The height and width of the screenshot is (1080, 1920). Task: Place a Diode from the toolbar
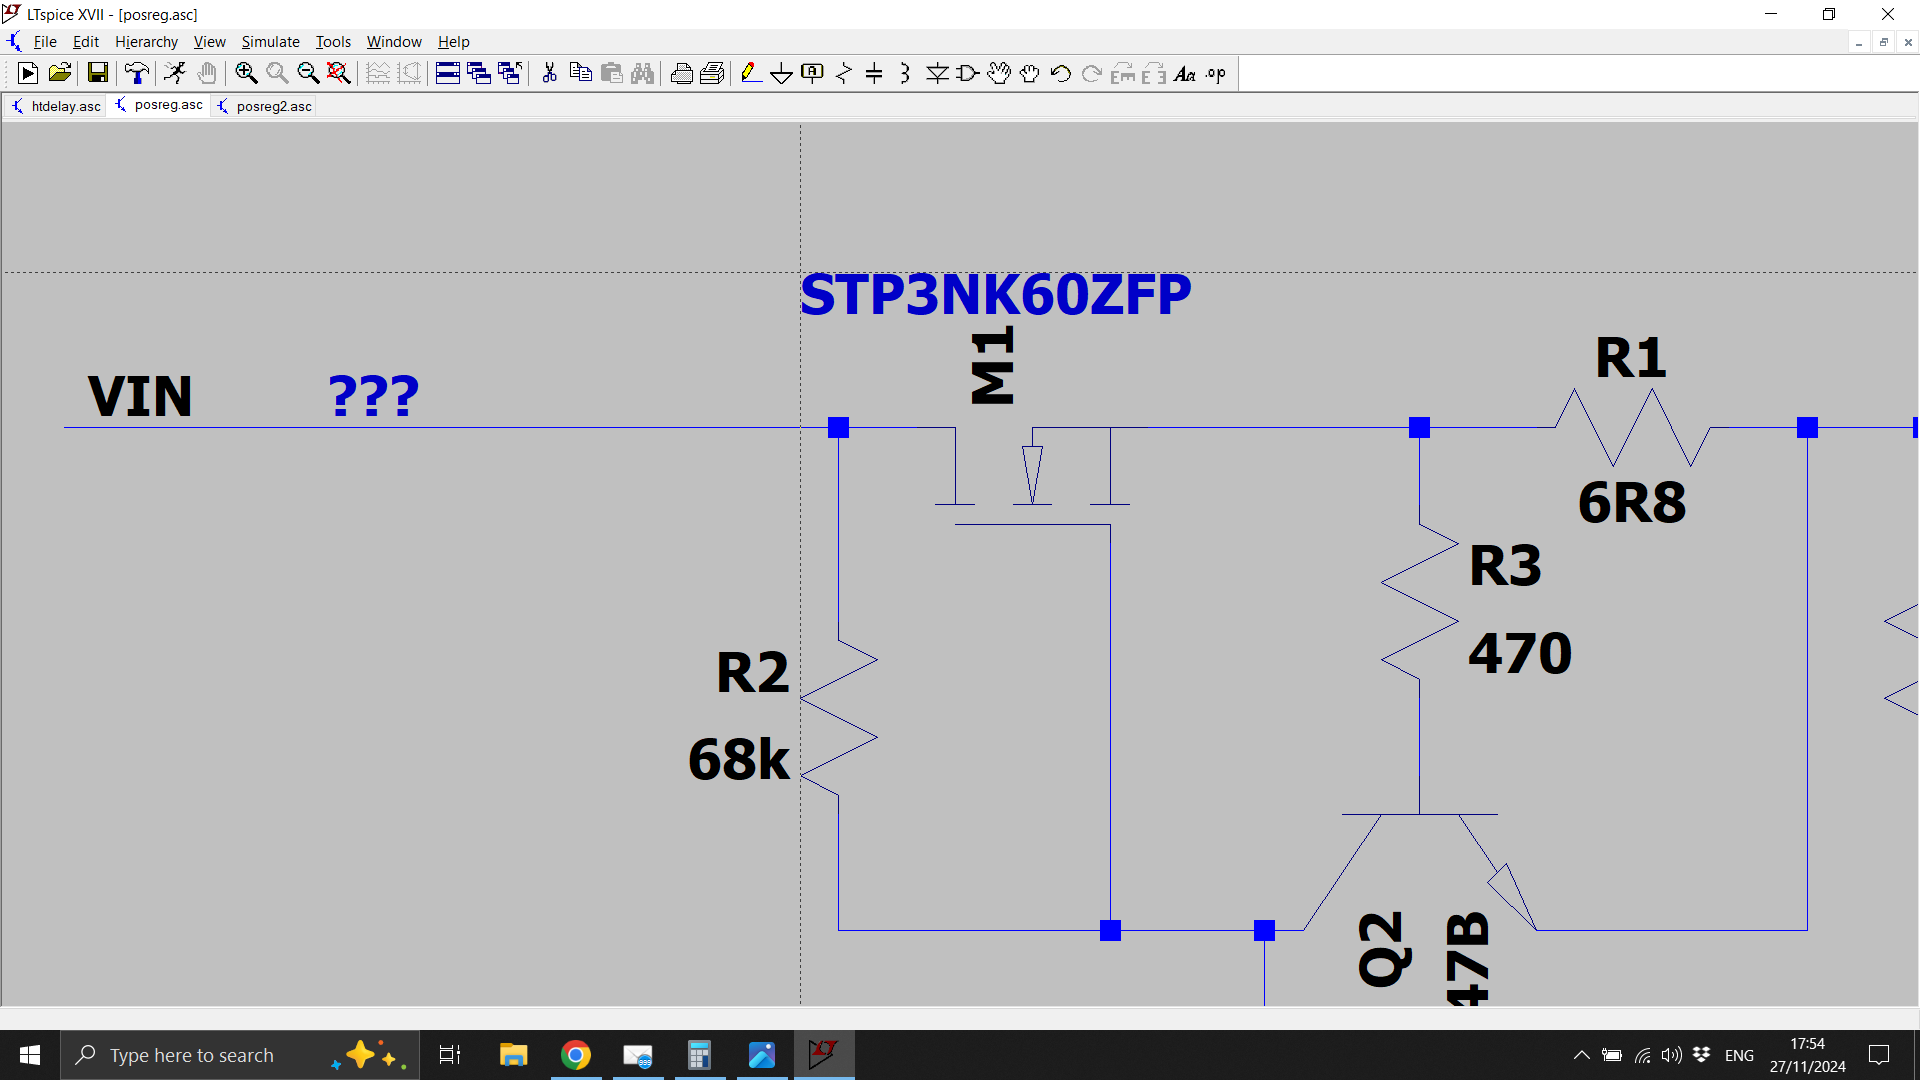click(x=937, y=73)
